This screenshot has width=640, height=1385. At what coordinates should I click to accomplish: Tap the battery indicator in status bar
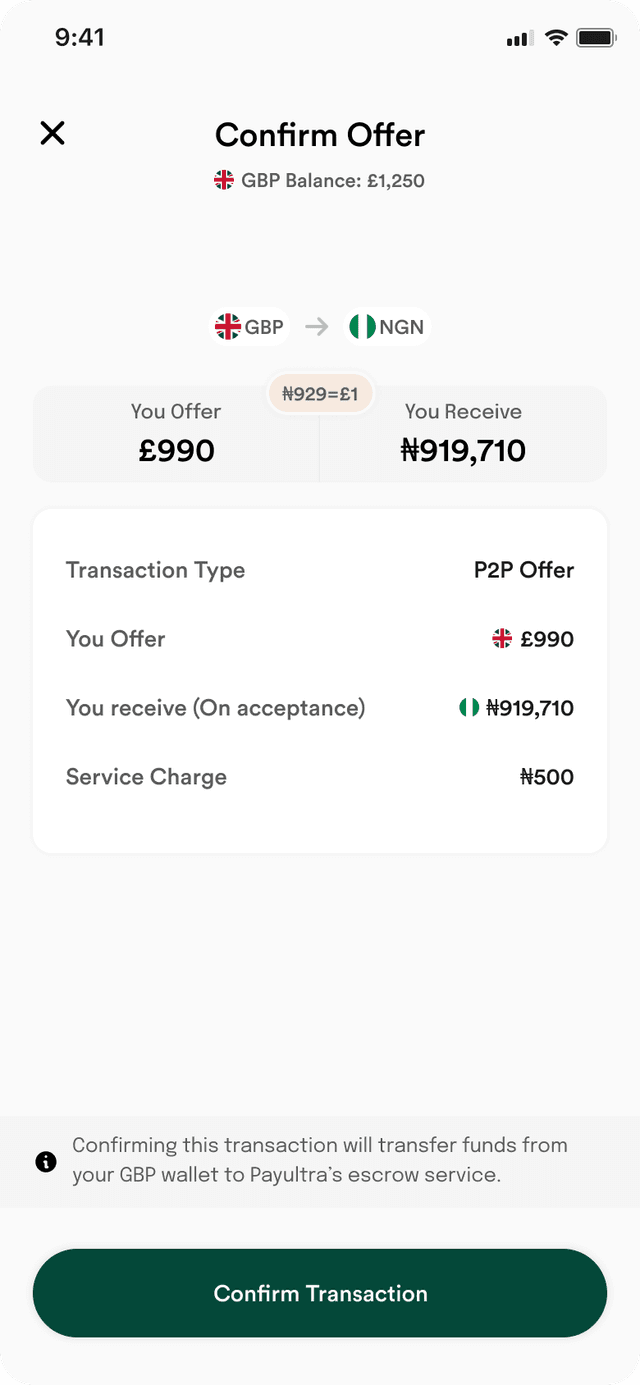pos(596,38)
